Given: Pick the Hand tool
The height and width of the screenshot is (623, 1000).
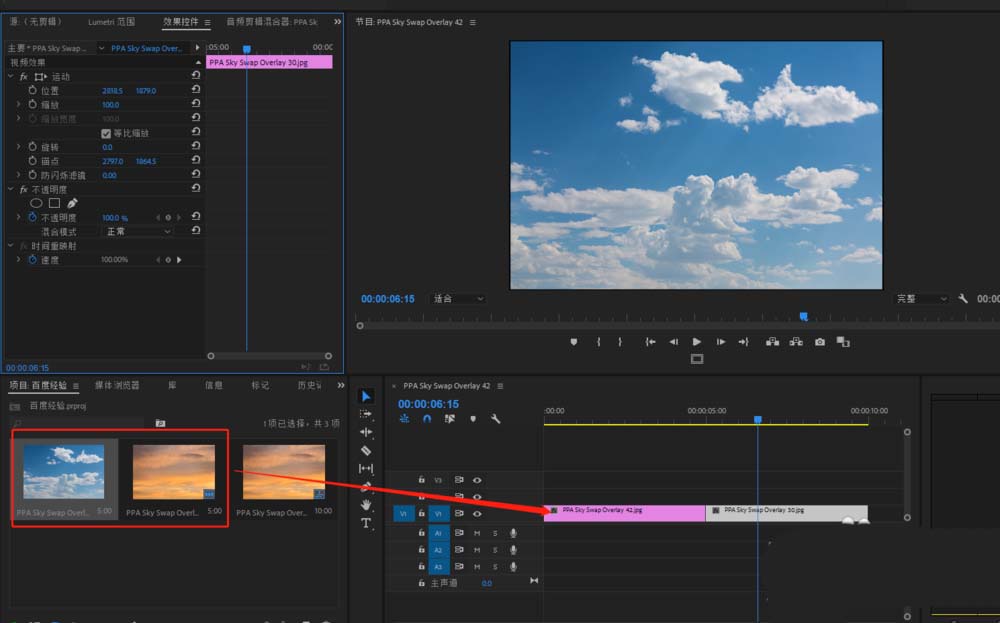Looking at the screenshot, I should coord(366,505).
